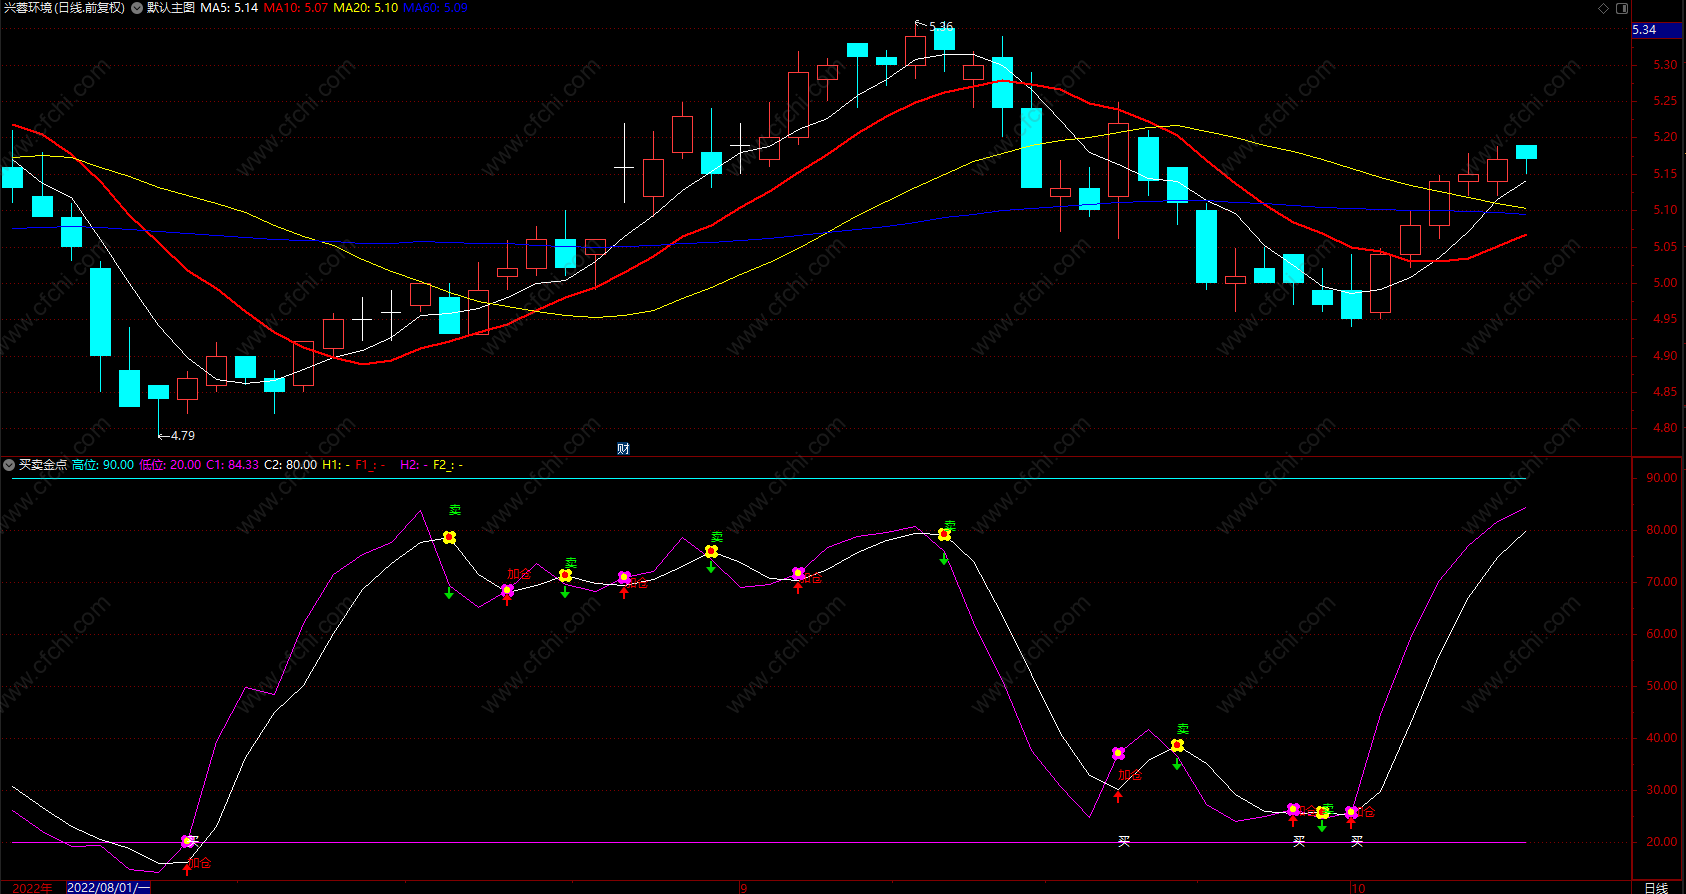Click the 90.00 level on indicator axis
The image size is (1686, 894).
pos(1662,478)
